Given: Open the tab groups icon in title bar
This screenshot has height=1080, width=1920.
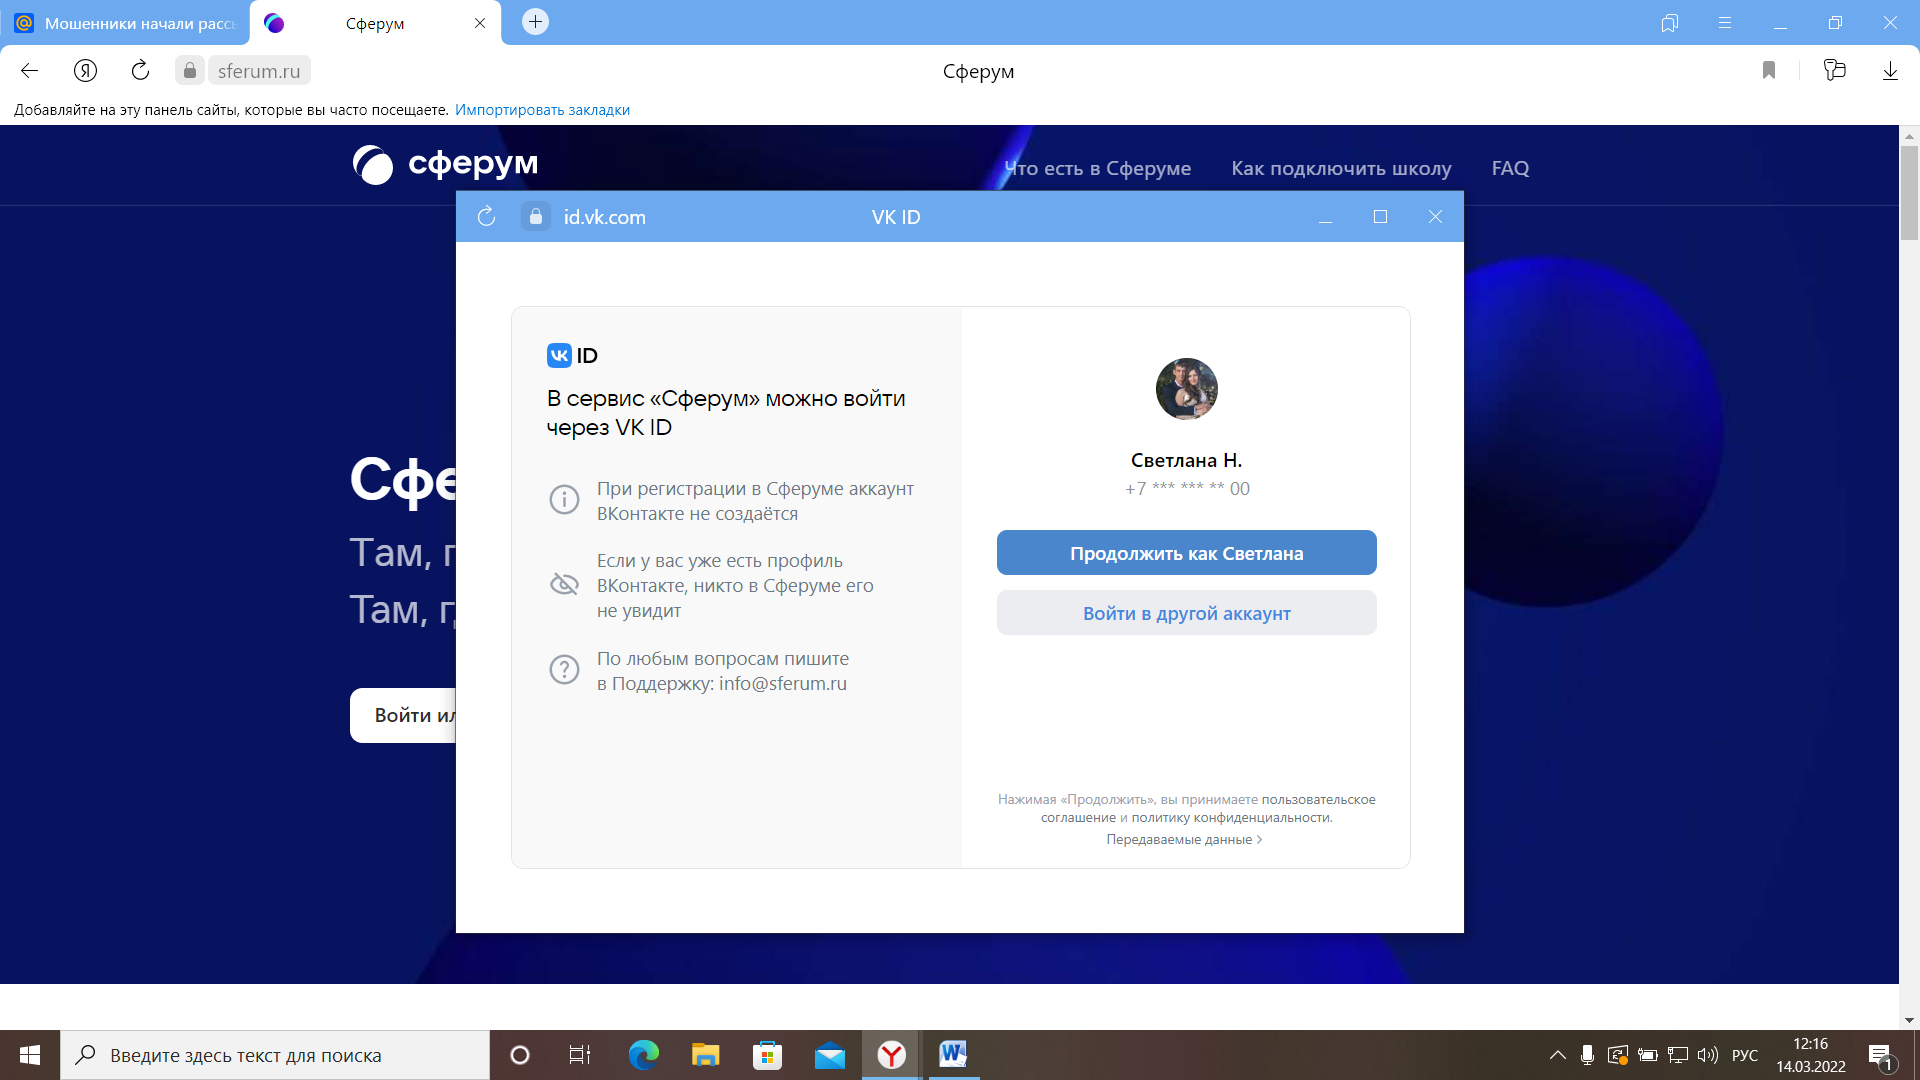Looking at the screenshot, I should click(x=1669, y=22).
